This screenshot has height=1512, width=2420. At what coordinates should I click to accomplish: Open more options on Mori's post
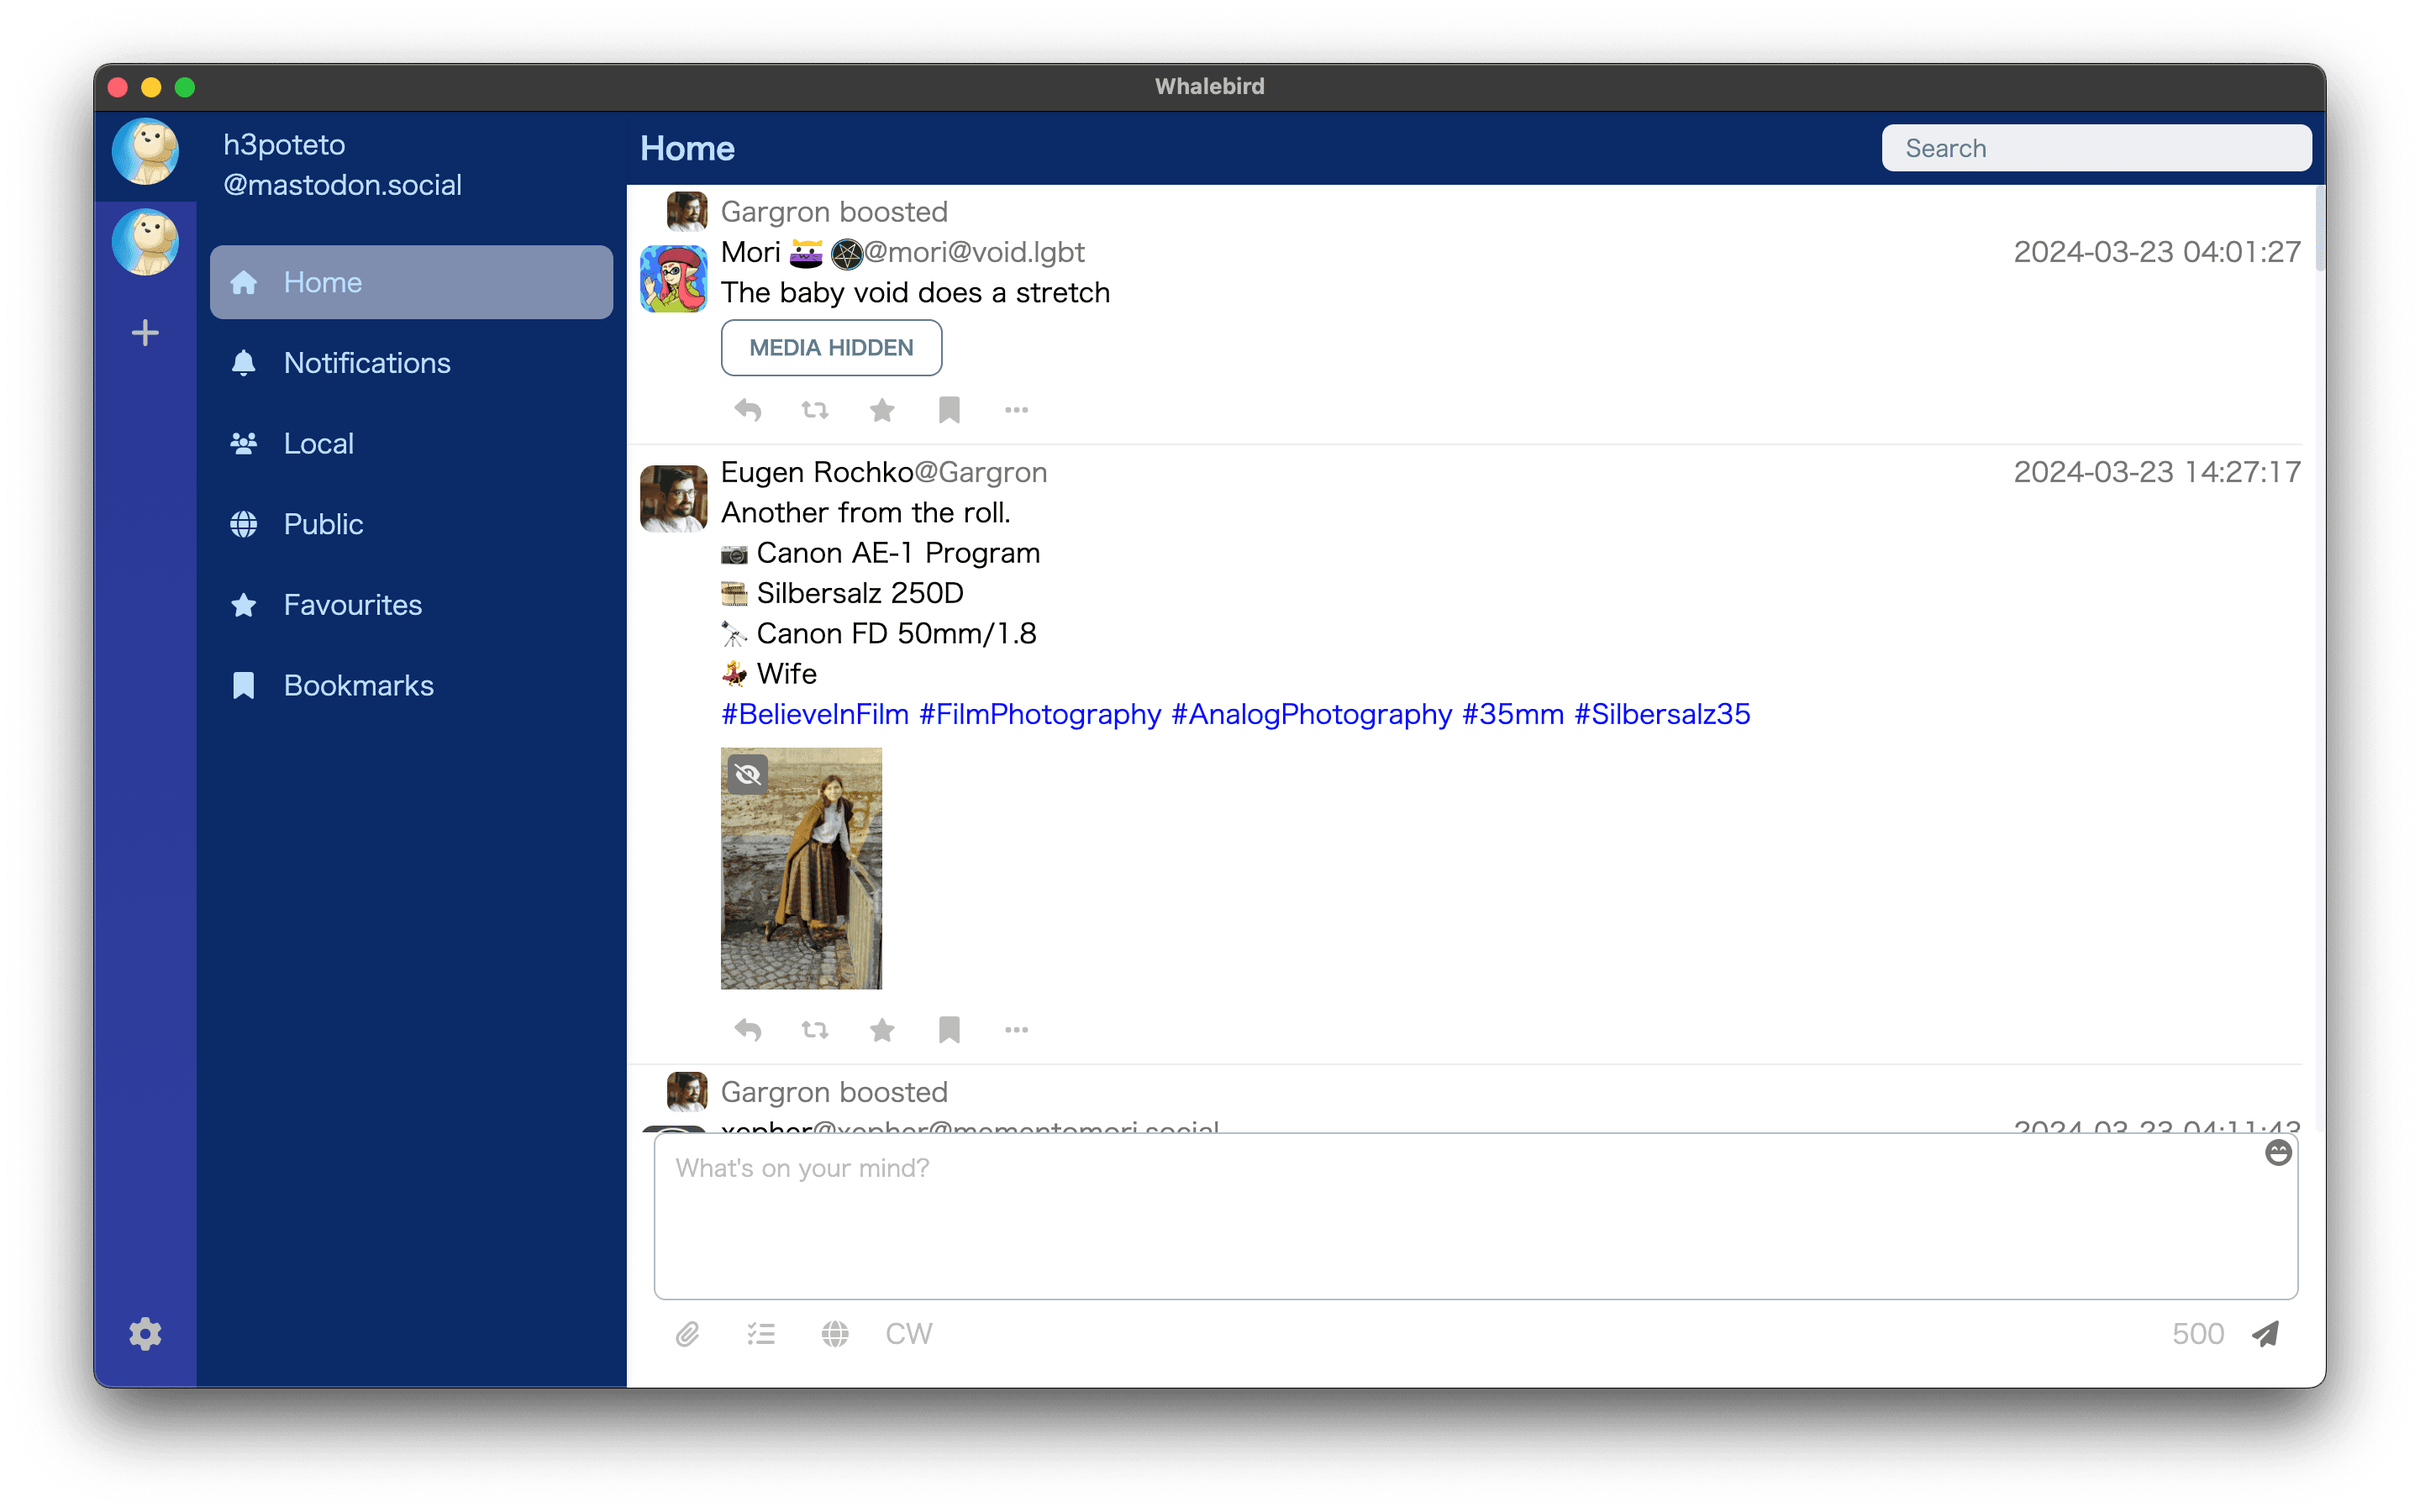click(1016, 410)
